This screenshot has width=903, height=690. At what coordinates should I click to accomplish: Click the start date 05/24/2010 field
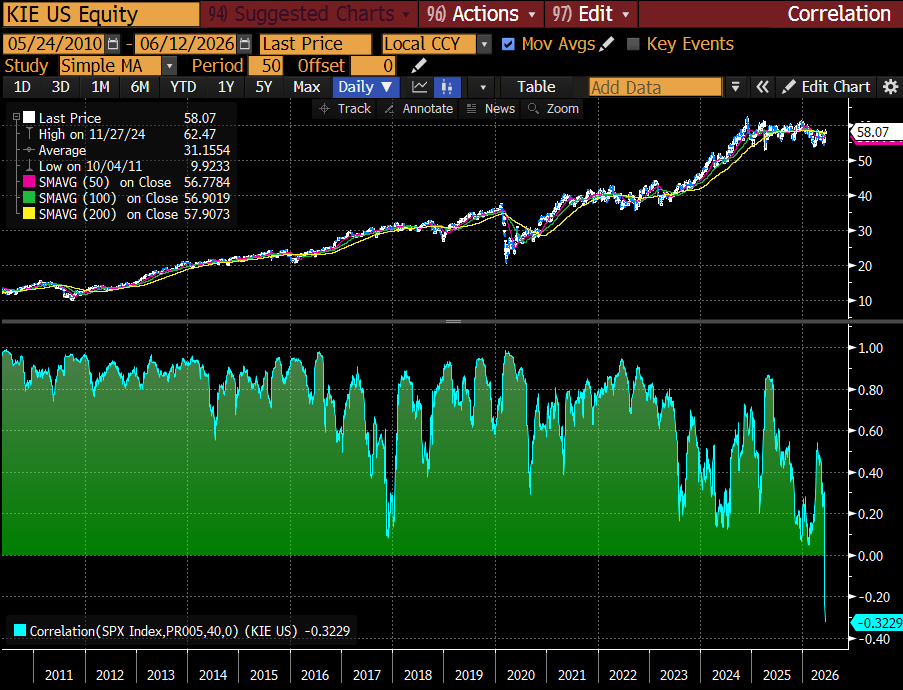[x=54, y=44]
